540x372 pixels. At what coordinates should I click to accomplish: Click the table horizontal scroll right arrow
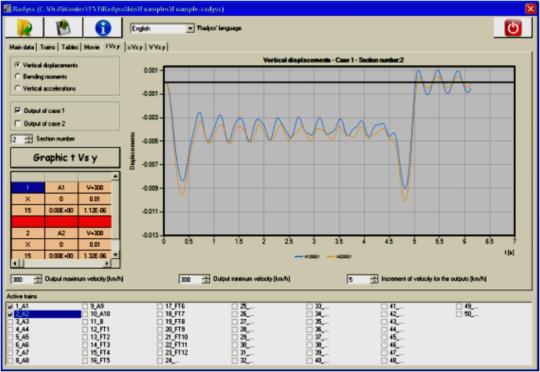point(107,264)
